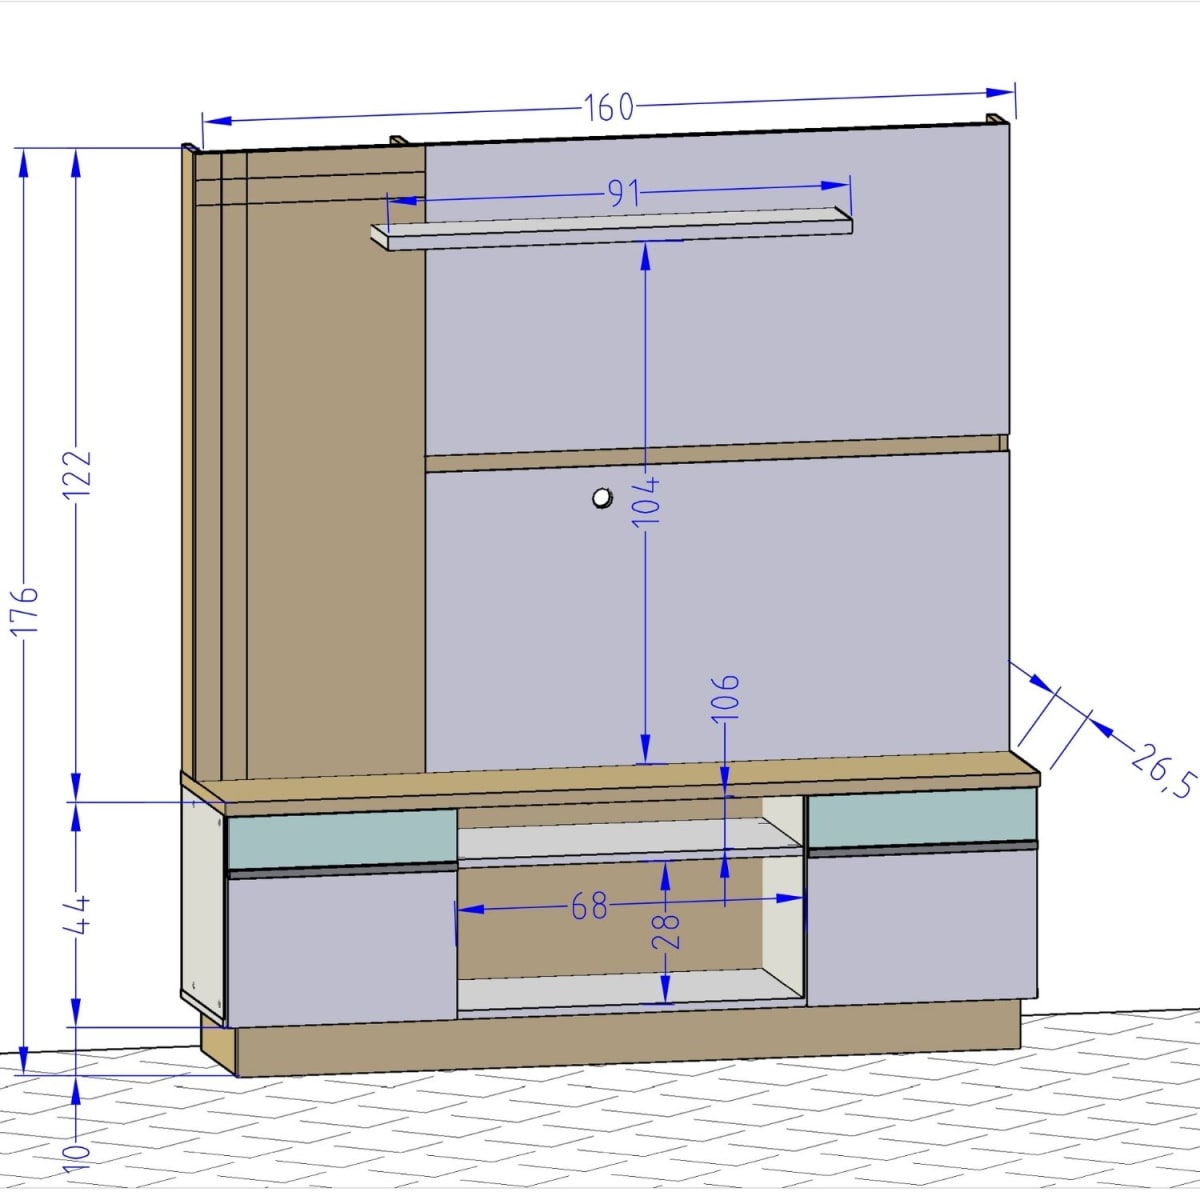Select the 160 overall width dimension
Image resolution: width=1200 pixels, height=1200 pixels.
pos(609,107)
